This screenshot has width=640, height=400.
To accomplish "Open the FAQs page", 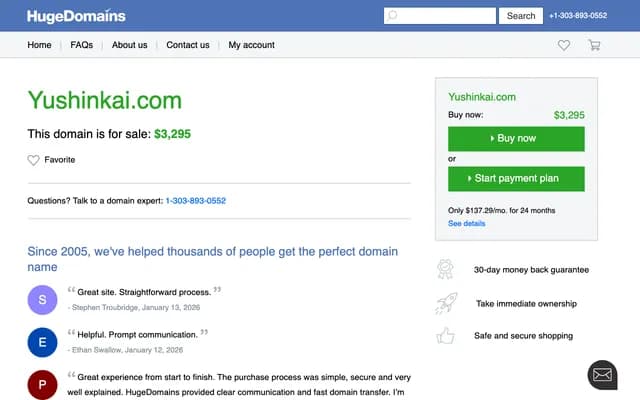I will point(81,45).
